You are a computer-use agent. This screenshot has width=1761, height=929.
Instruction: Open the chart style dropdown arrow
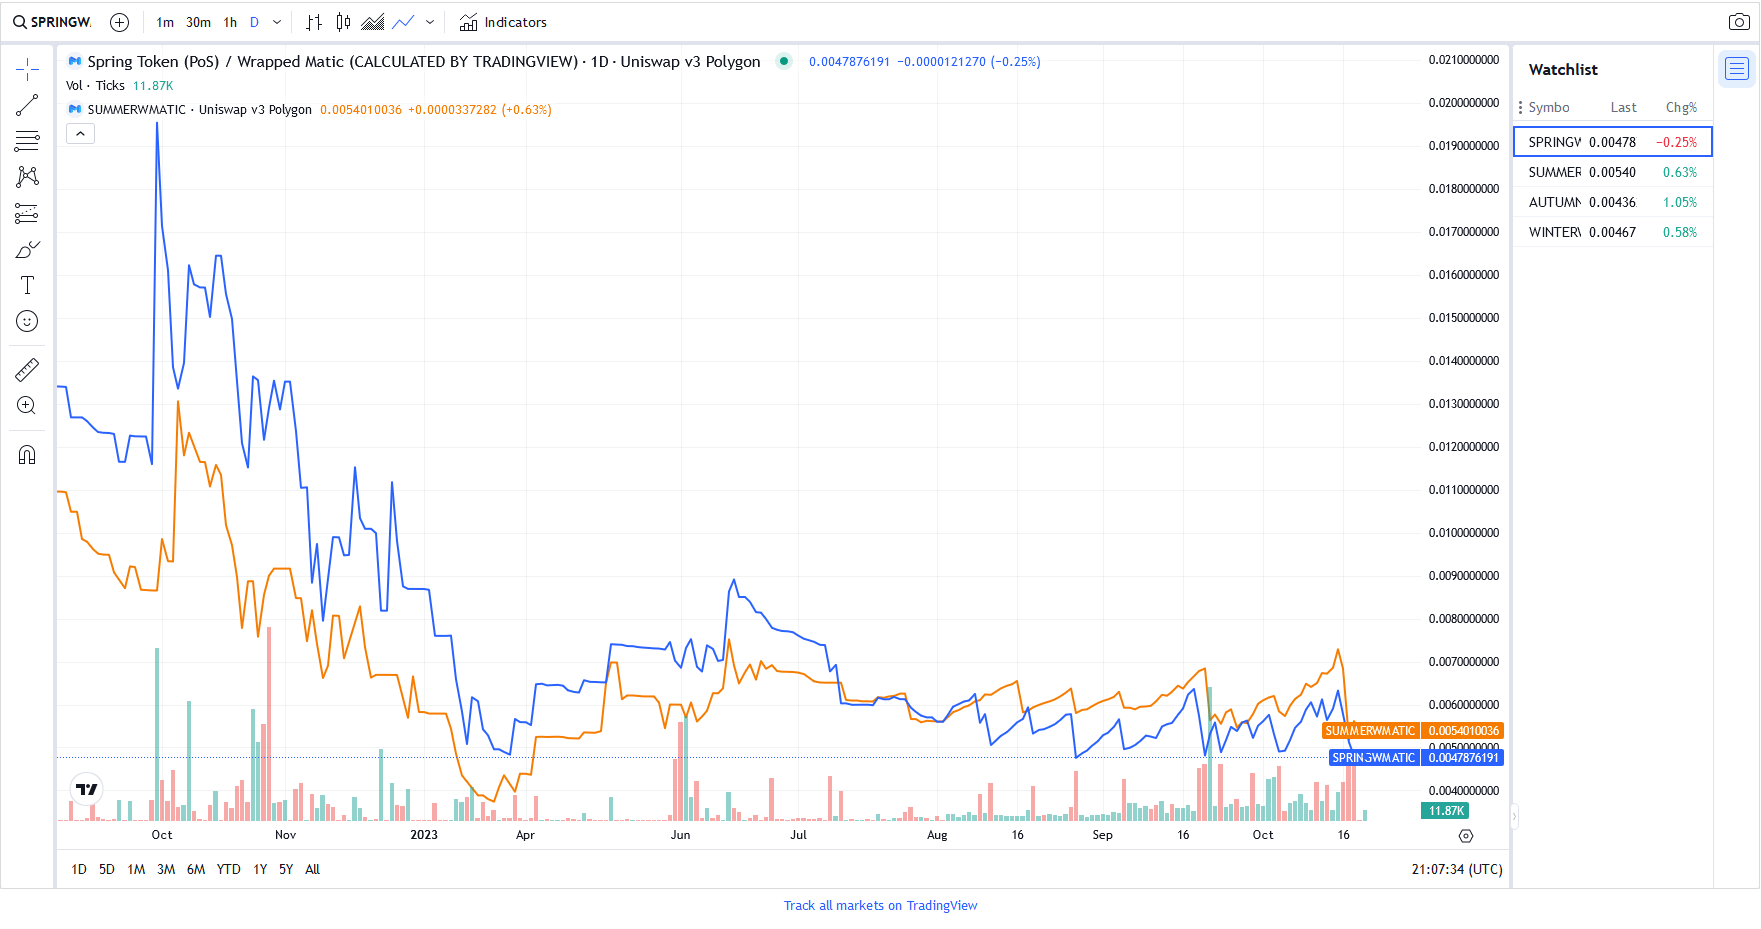coord(430,22)
